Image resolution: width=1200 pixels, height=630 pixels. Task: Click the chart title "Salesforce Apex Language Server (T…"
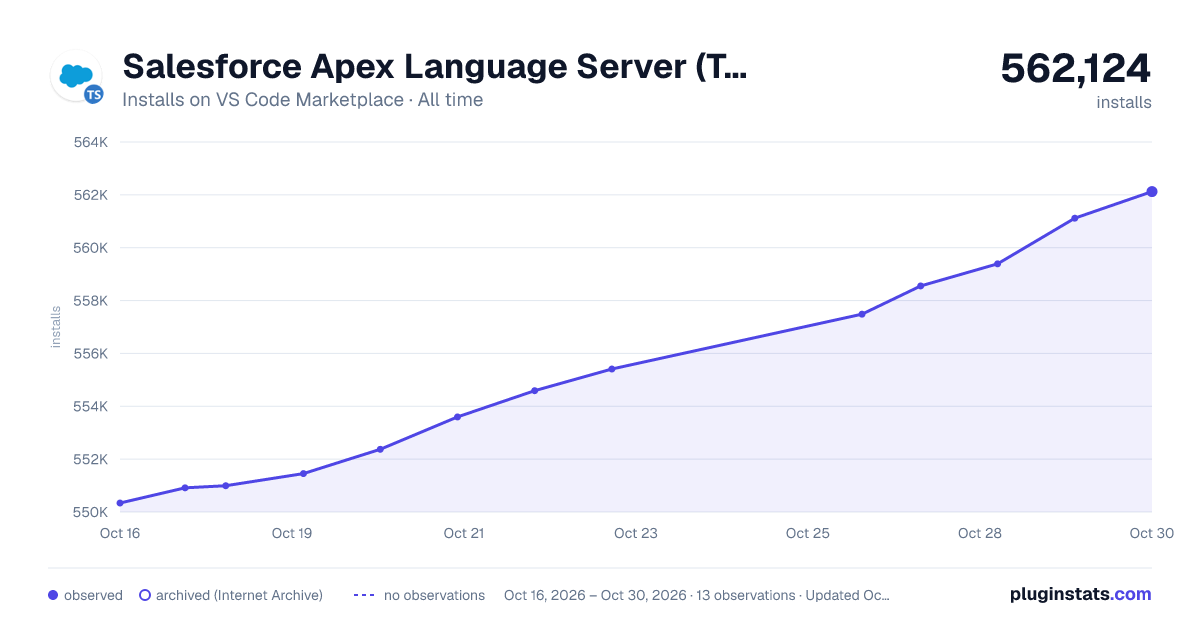point(434,67)
